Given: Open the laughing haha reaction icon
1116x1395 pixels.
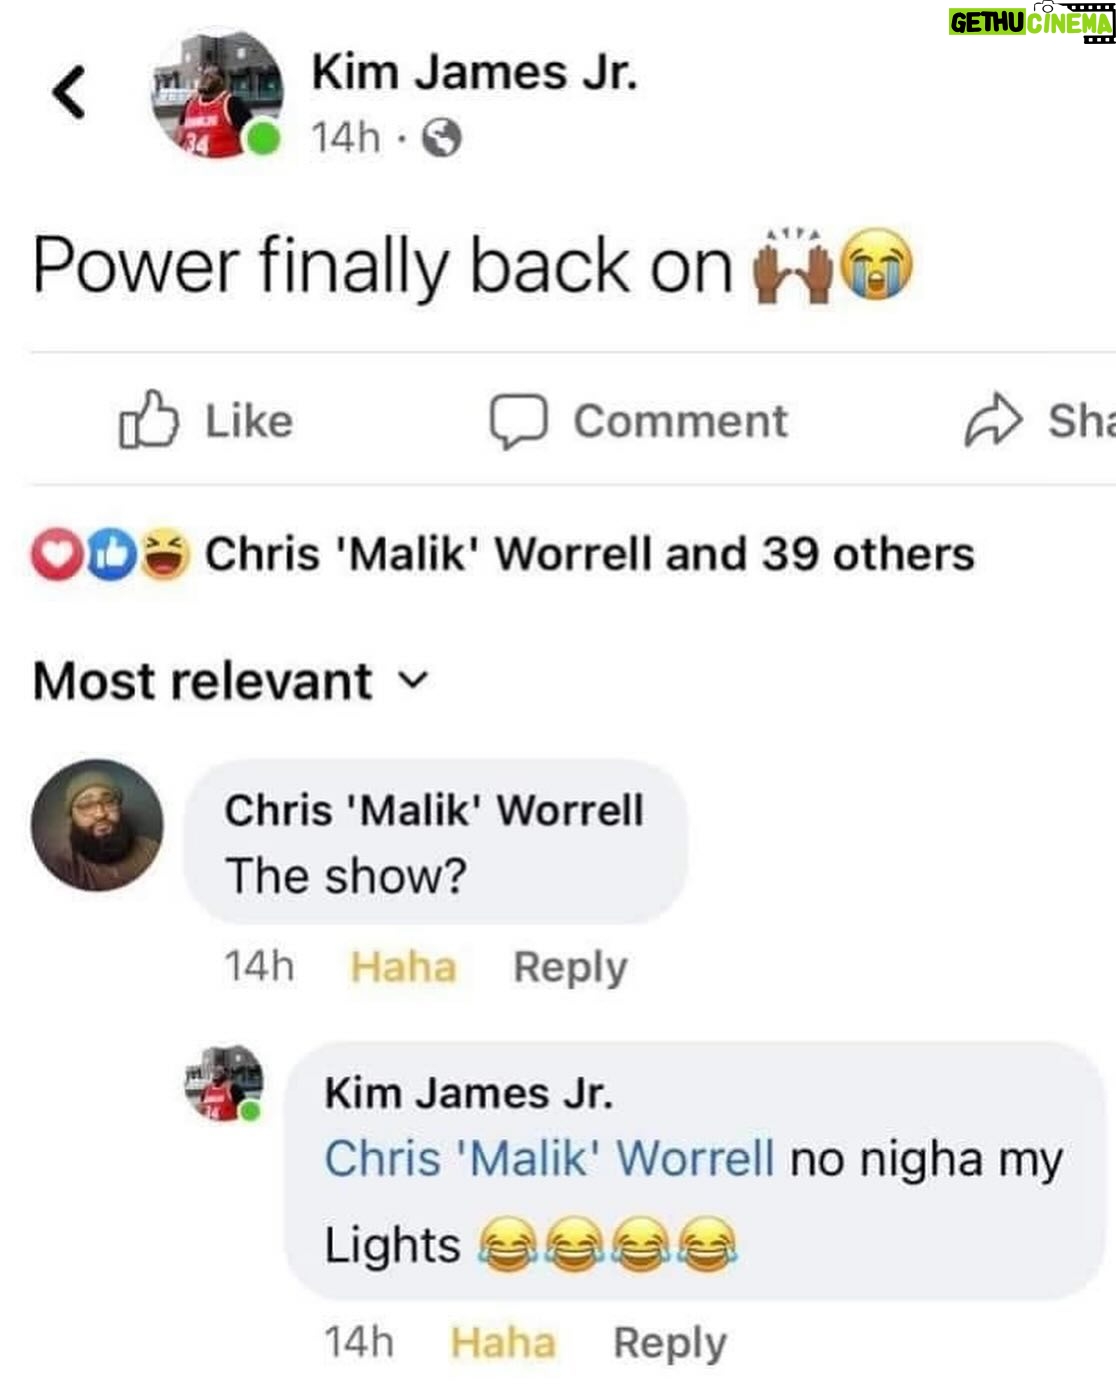Looking at the screenshot, I should tap(167, 555).
